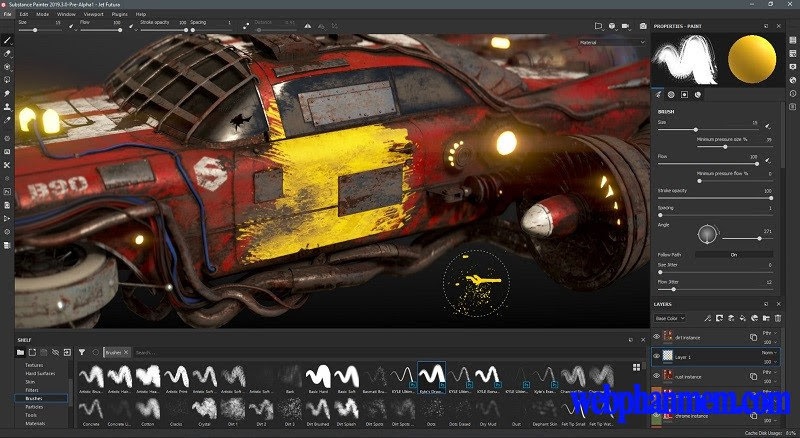Open the Material viewport mode dropdown
This screenshot has height=438, width=800.
coord(612,42)
